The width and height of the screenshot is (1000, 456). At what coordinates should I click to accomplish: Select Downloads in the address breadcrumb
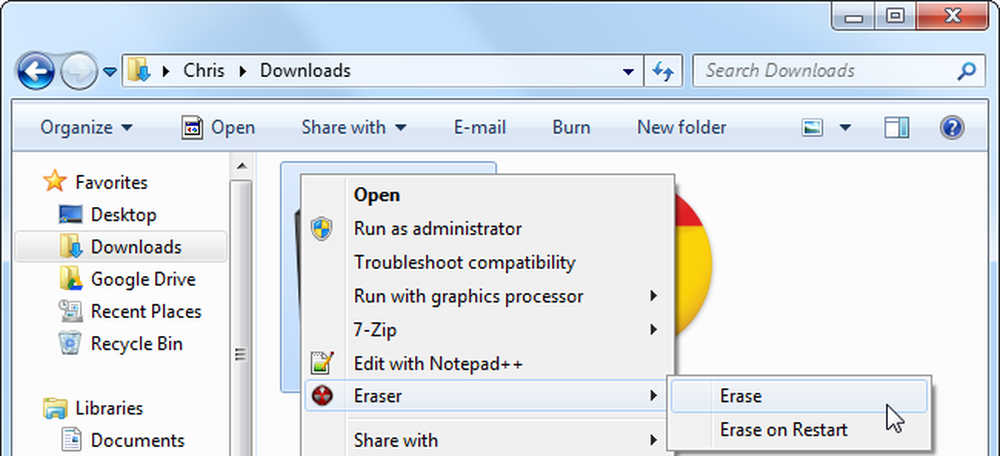tap(305, 70)
